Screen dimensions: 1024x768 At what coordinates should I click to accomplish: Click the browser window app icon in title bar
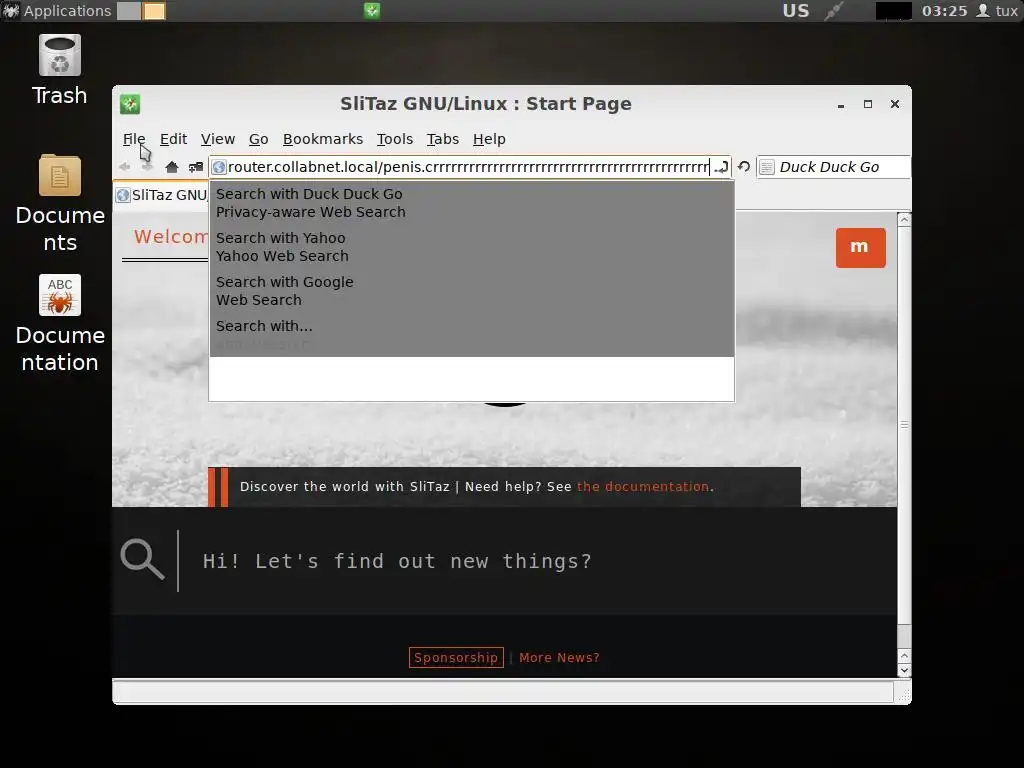pyautogui.click(x=130, y=104)
